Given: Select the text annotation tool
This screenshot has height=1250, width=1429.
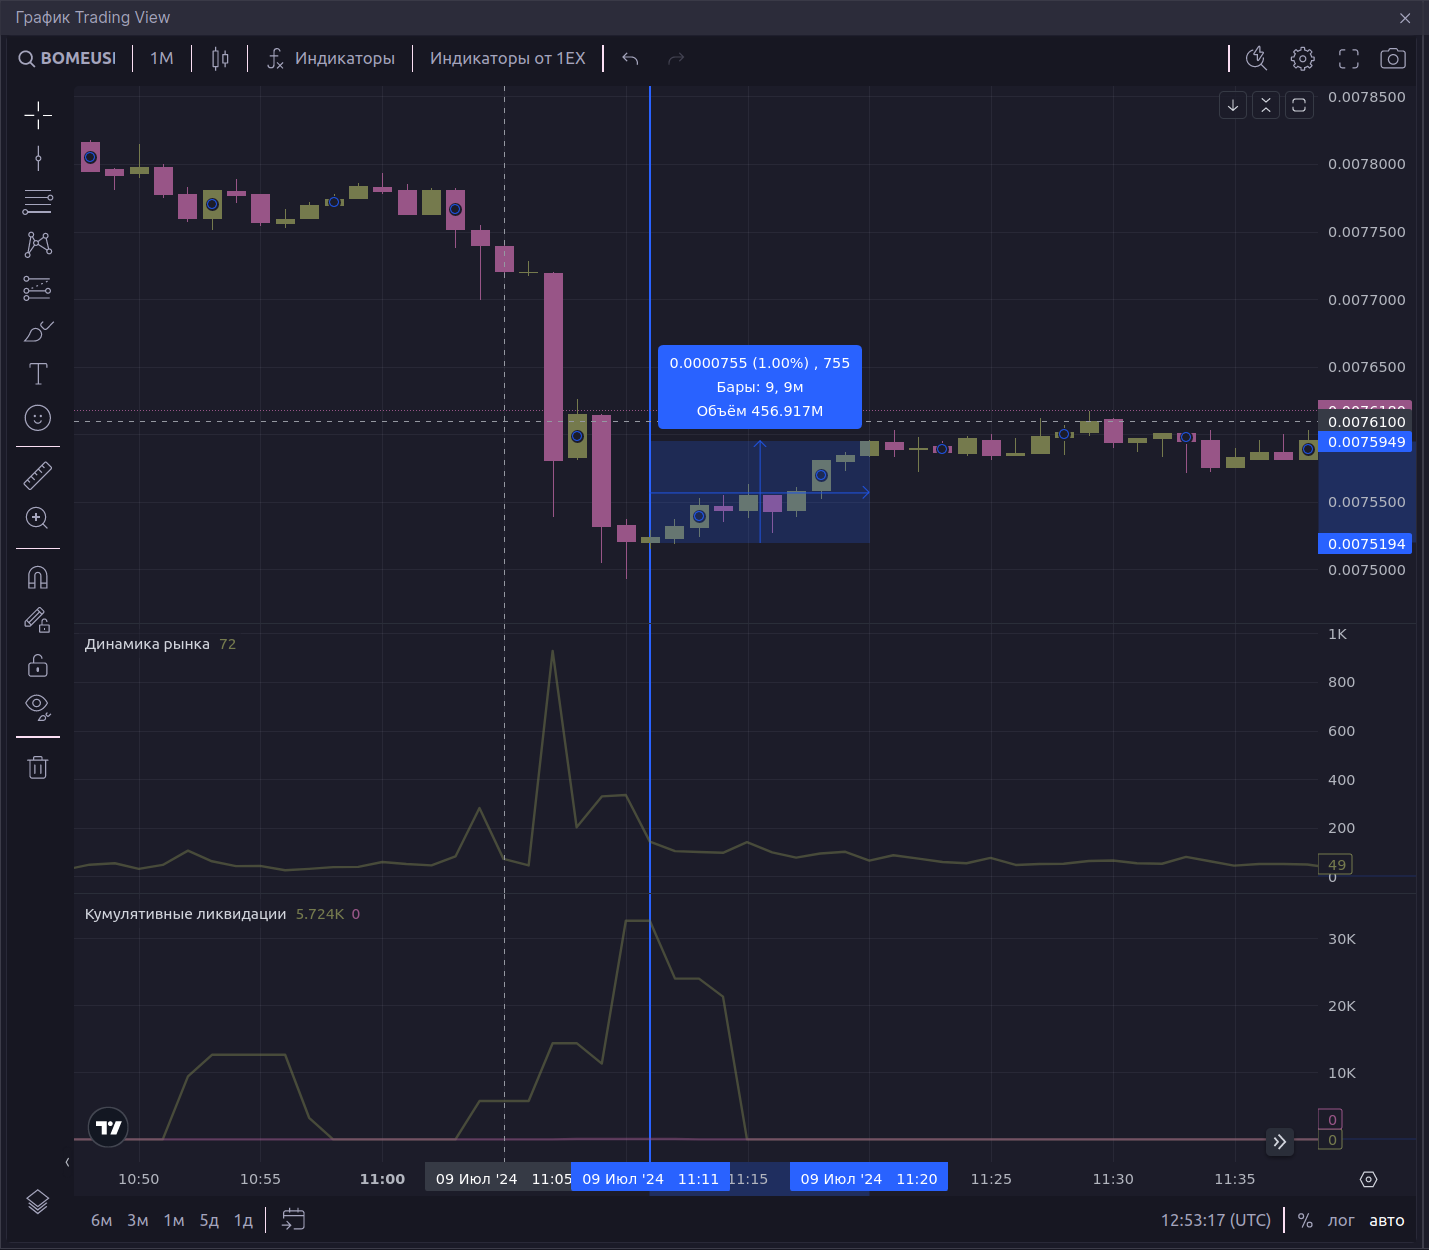Looking at the screenshot, I should (x=38, y=374).
